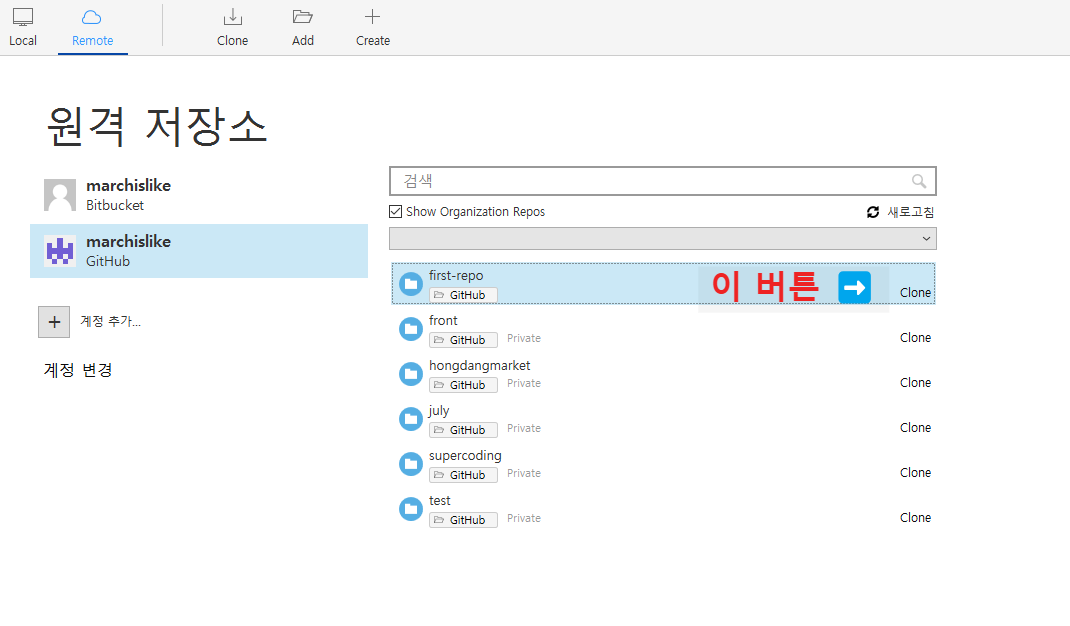Focus the 검색 search field

663,181
